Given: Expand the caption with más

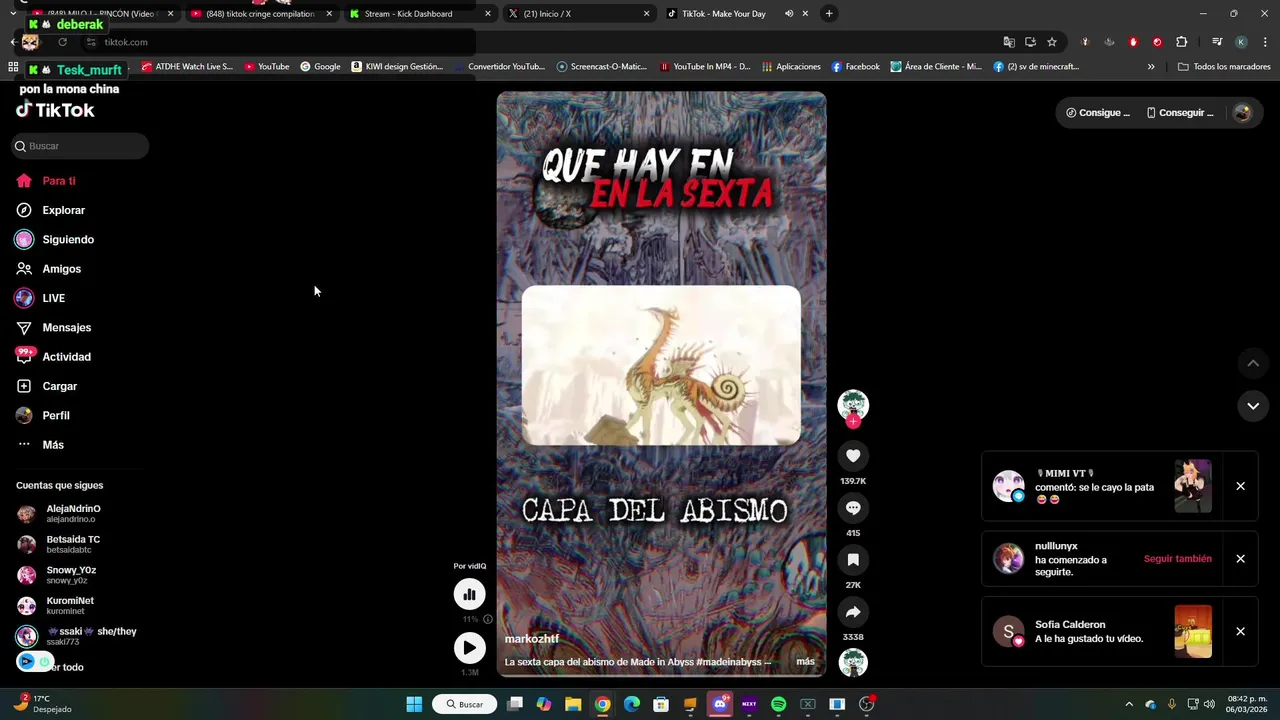Looking at the screenshot, I should [805, 661].
